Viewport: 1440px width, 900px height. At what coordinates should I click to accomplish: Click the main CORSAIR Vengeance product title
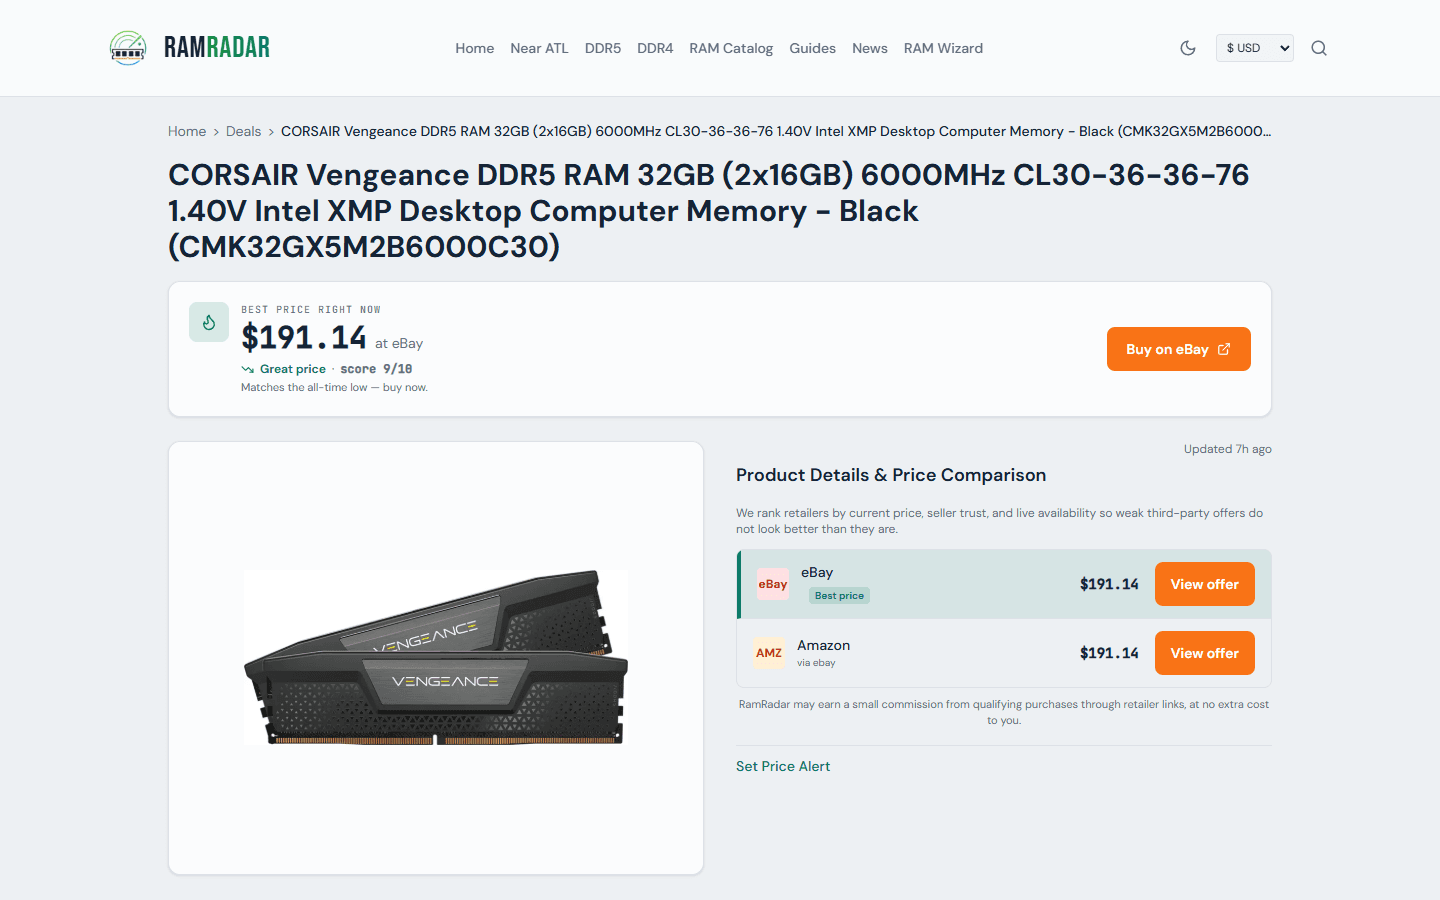tap(709, 211)
